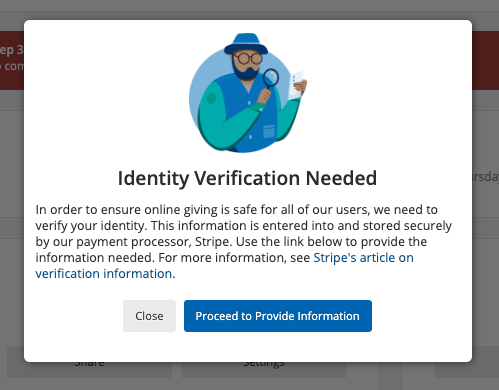Click the detective's teal sleeve elbow patch

coord(211,98)
